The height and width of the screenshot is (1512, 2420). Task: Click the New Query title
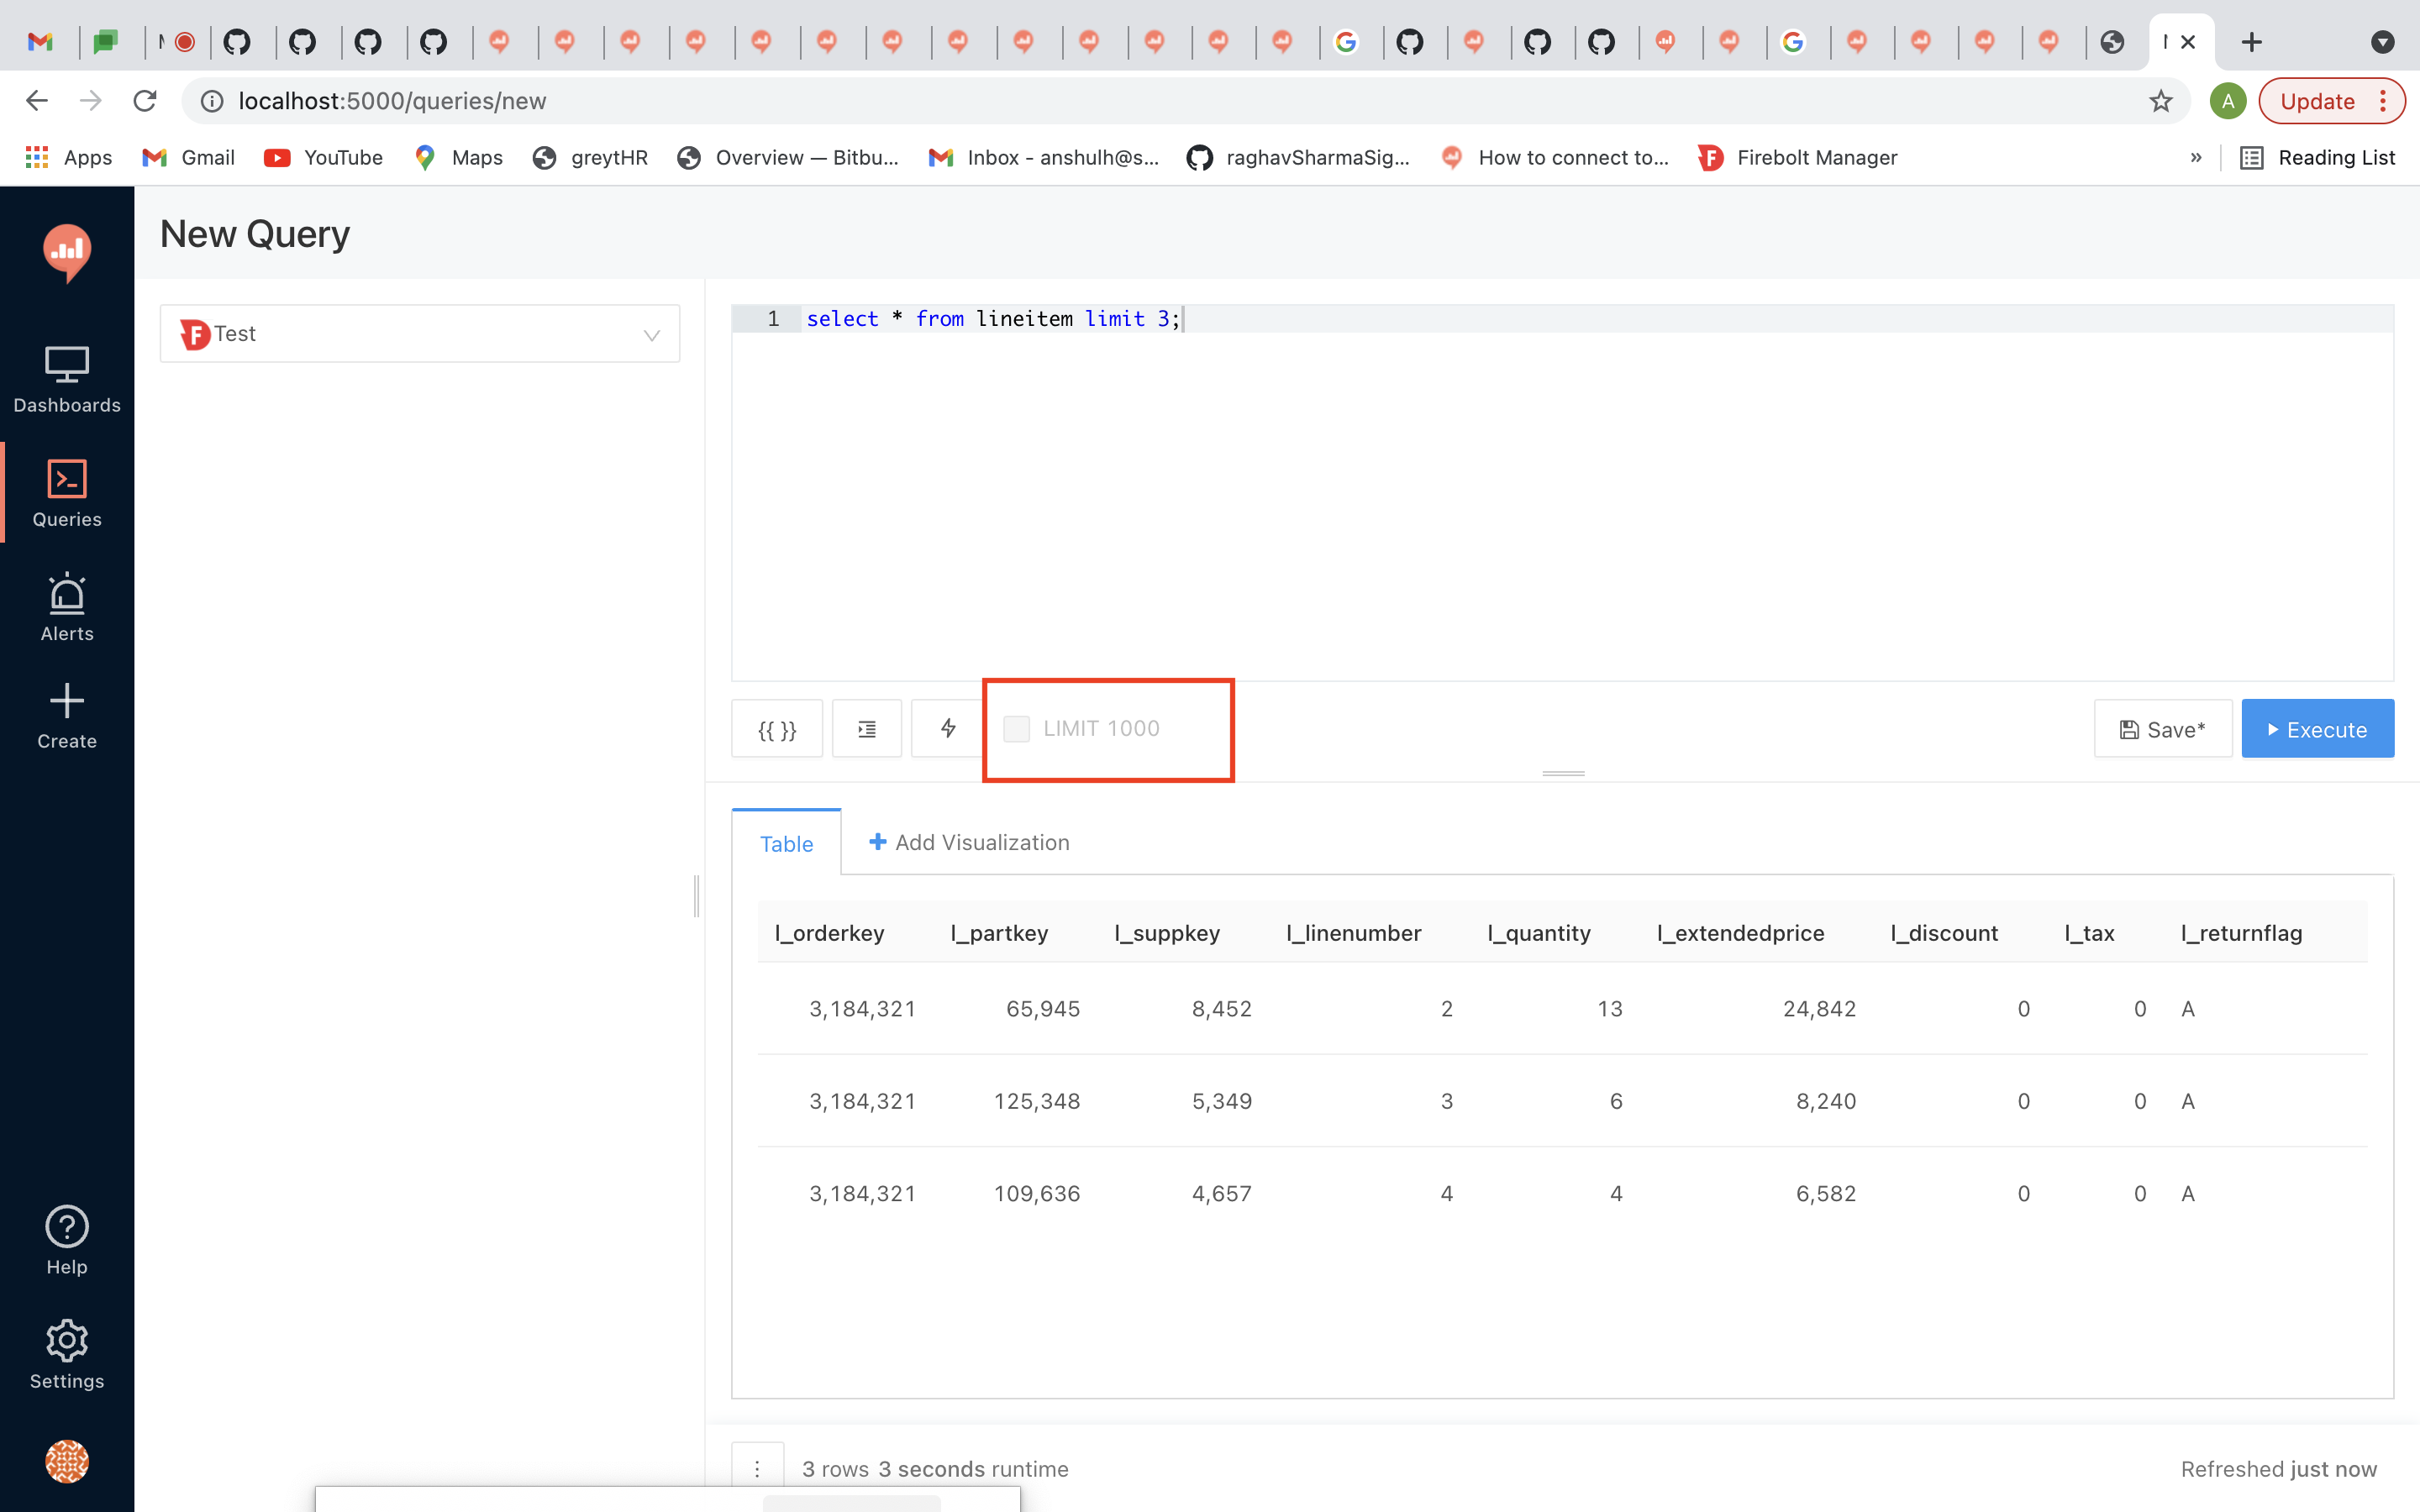point(255,234)
